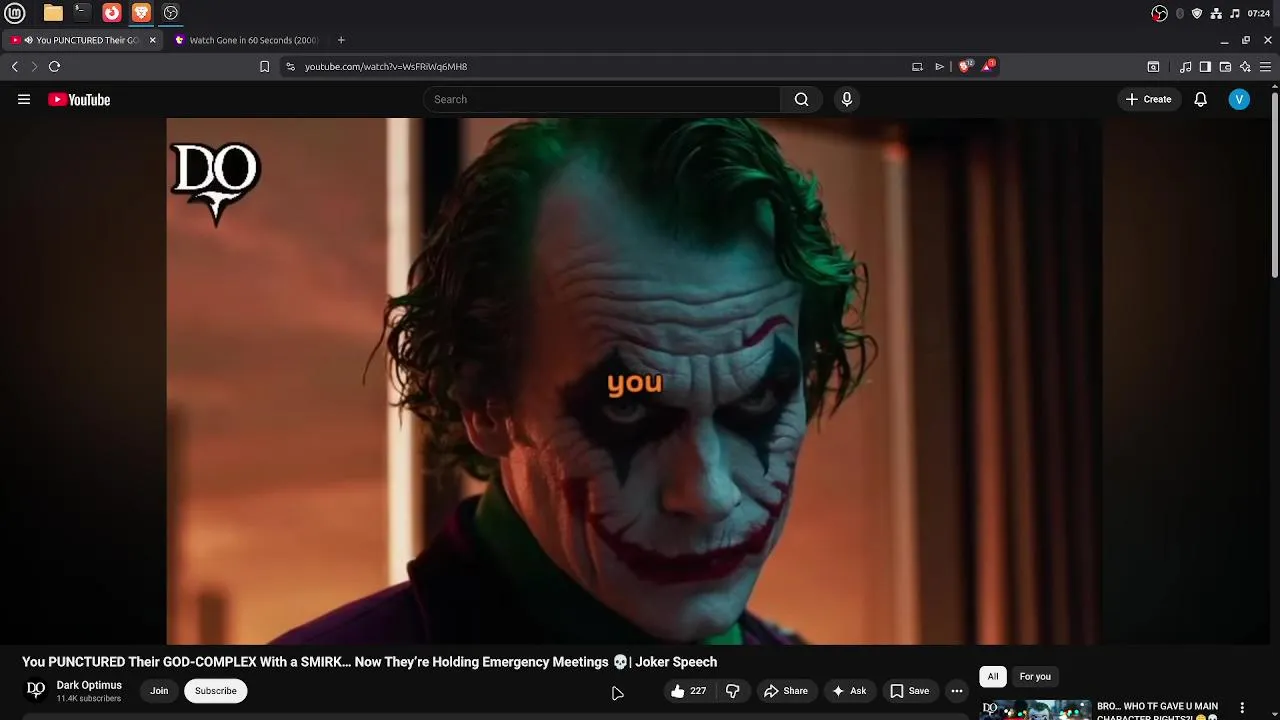Open the YouTube hamburger guide menu
Viewport: 1280px width, 720px height.
24,99
